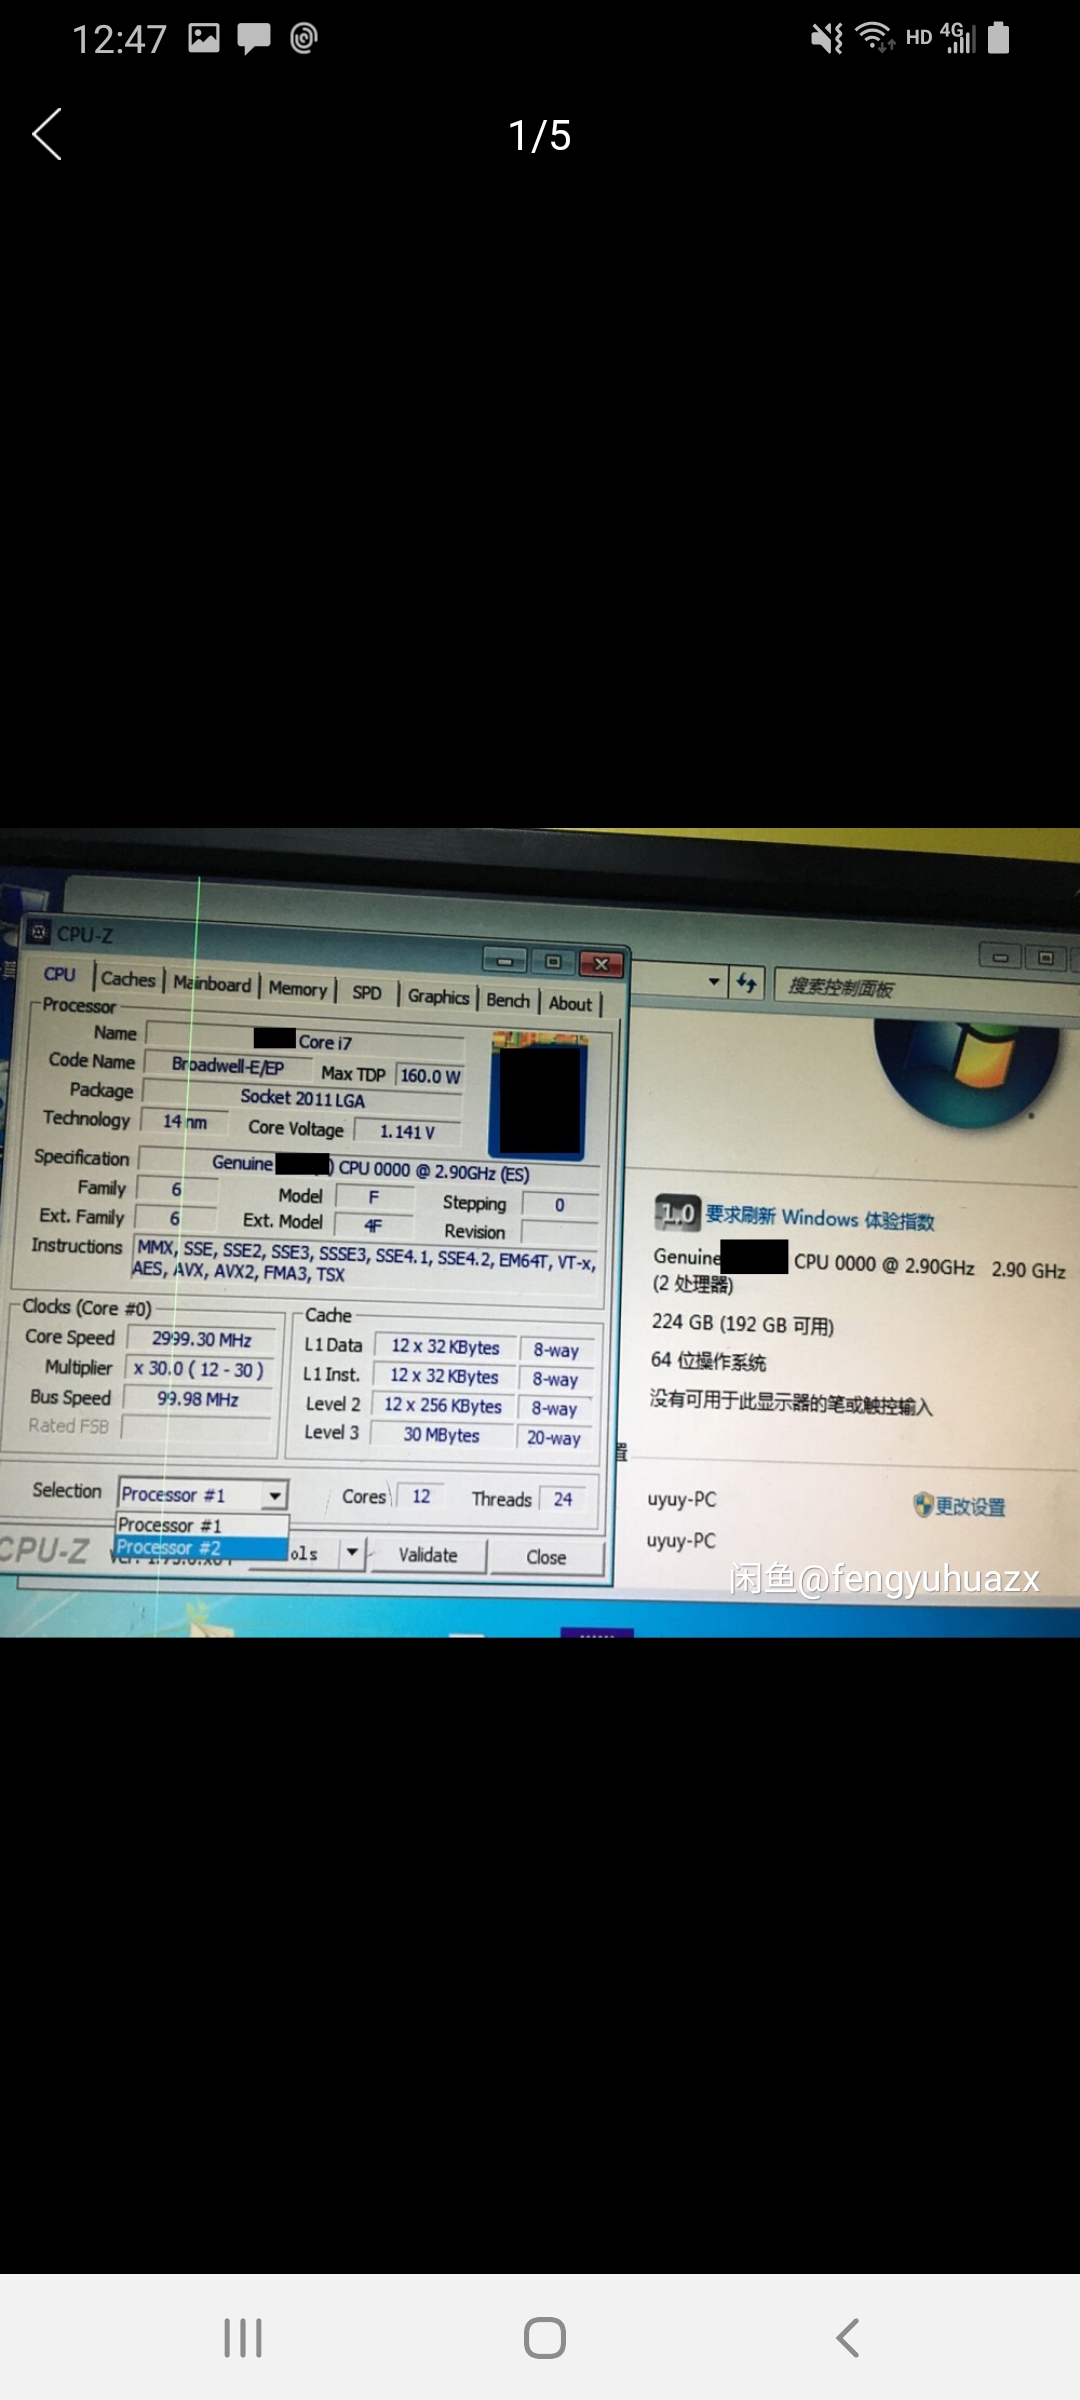The width and height of the screenshot is (1080, 2400).
Task: Open the Tools dropdown arrow in CPU-Z
Action: [x=352, y=1553]
